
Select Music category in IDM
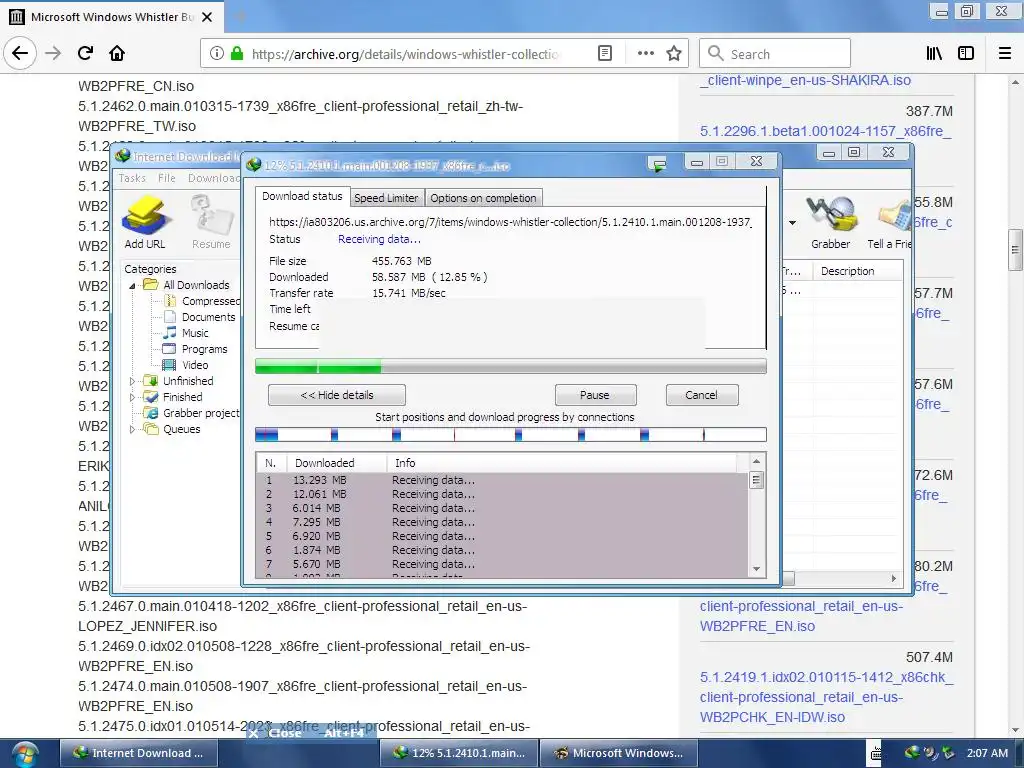point(186,333)
